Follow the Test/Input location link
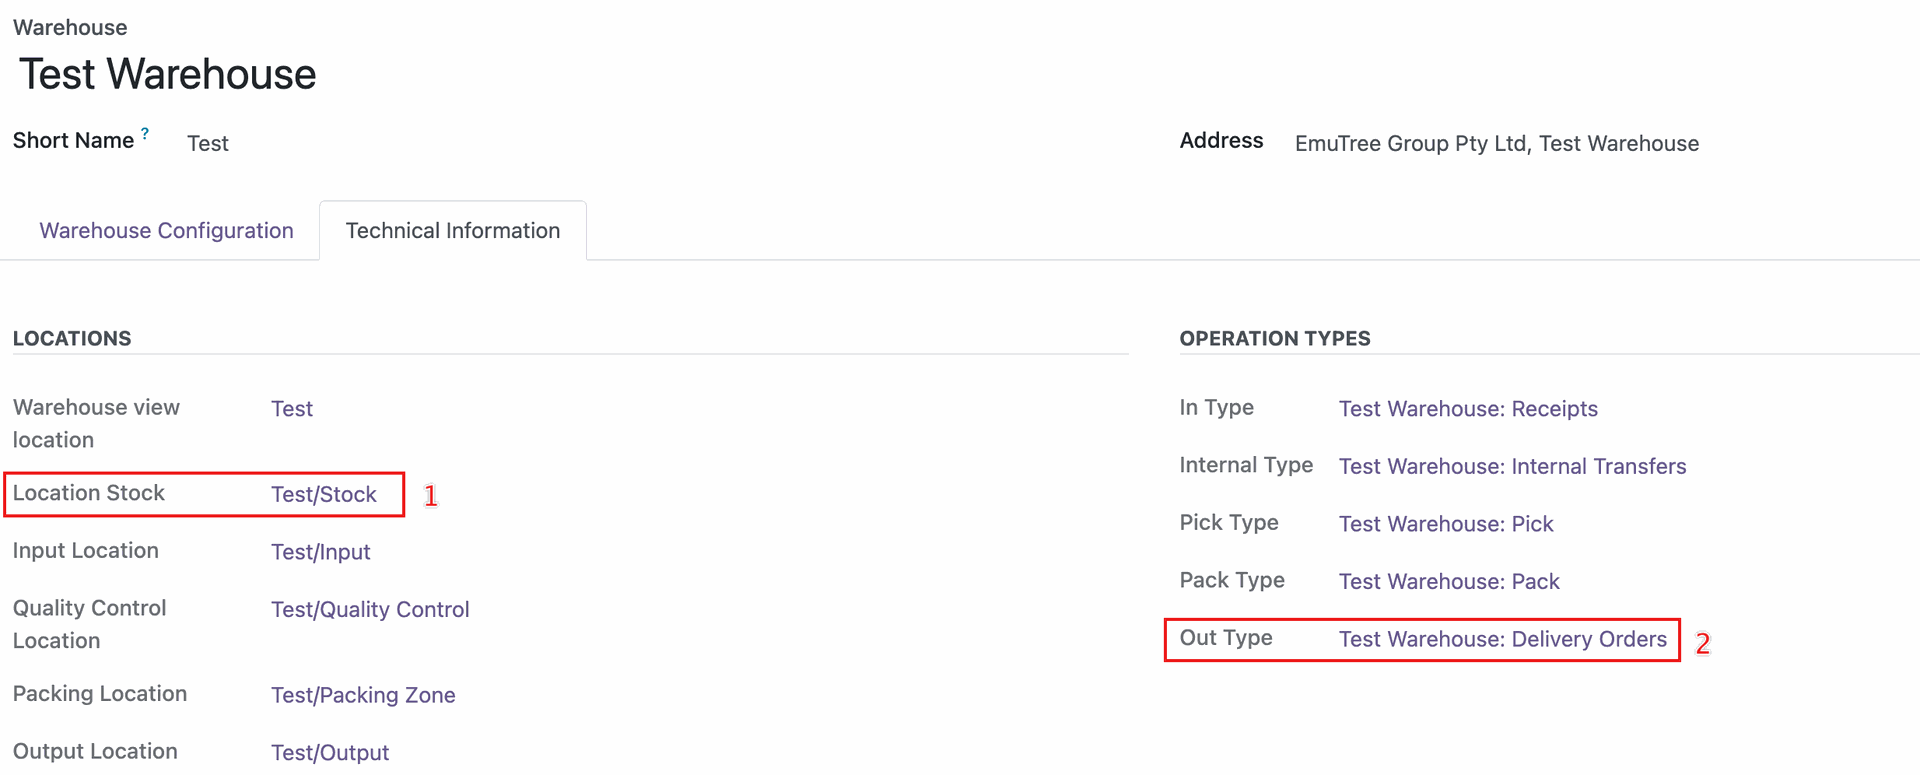 point(320,552)
